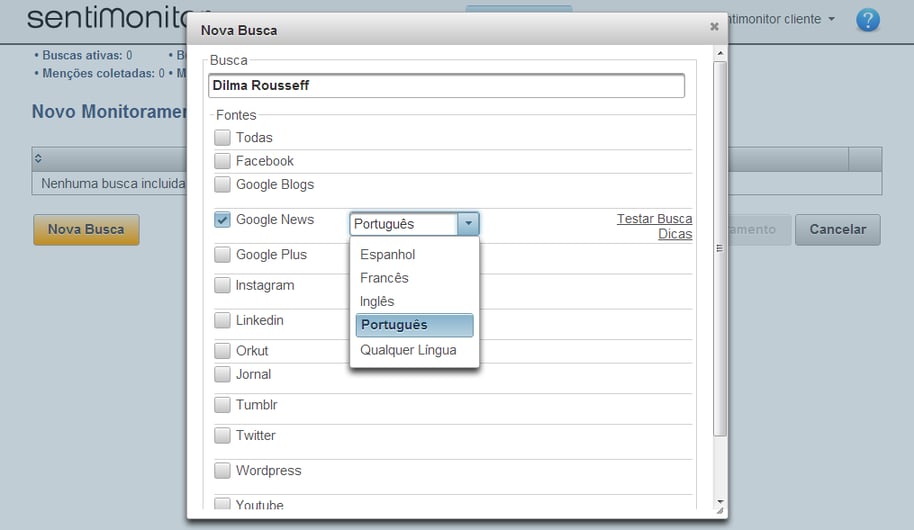Click the Nova Busca button
Screen dimensions: 914x530
click(x=86, y=229)
